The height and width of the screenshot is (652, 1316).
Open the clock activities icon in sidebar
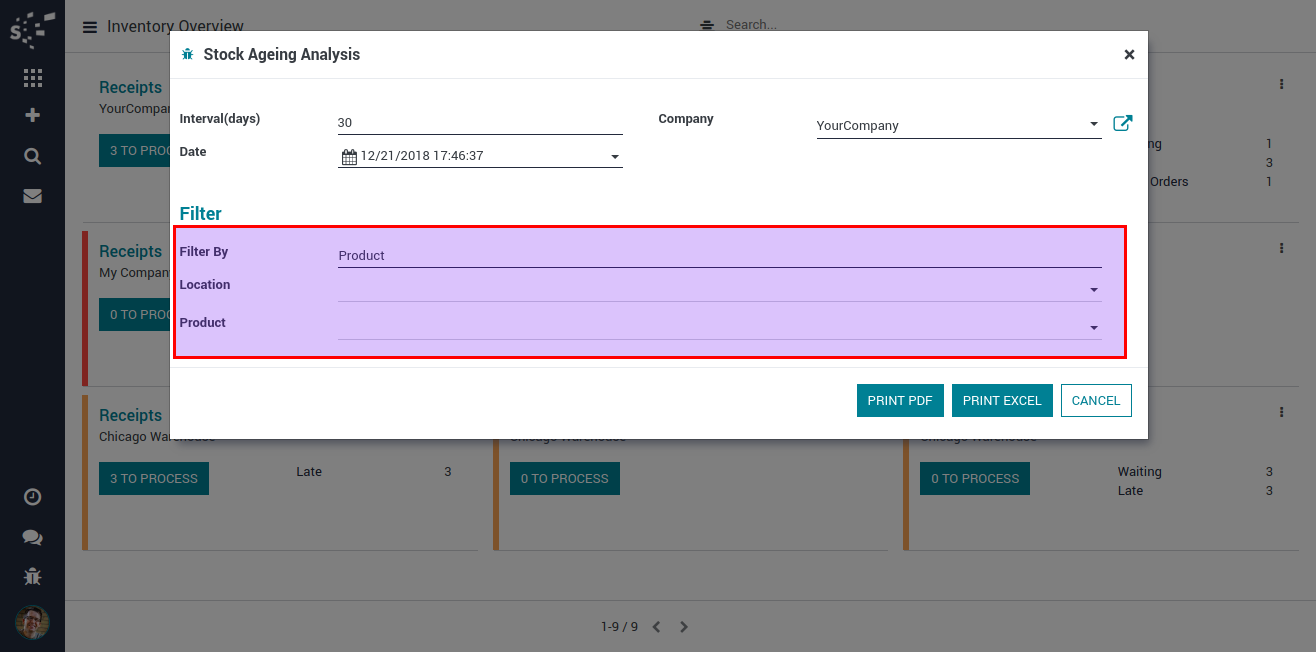(32, 497)
